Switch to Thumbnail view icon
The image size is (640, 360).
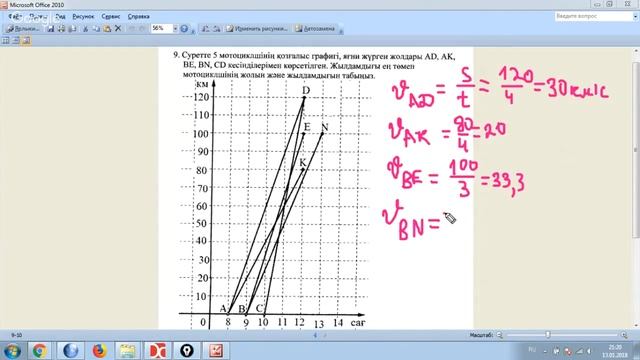pyautogui.click(x=6, y=40)
